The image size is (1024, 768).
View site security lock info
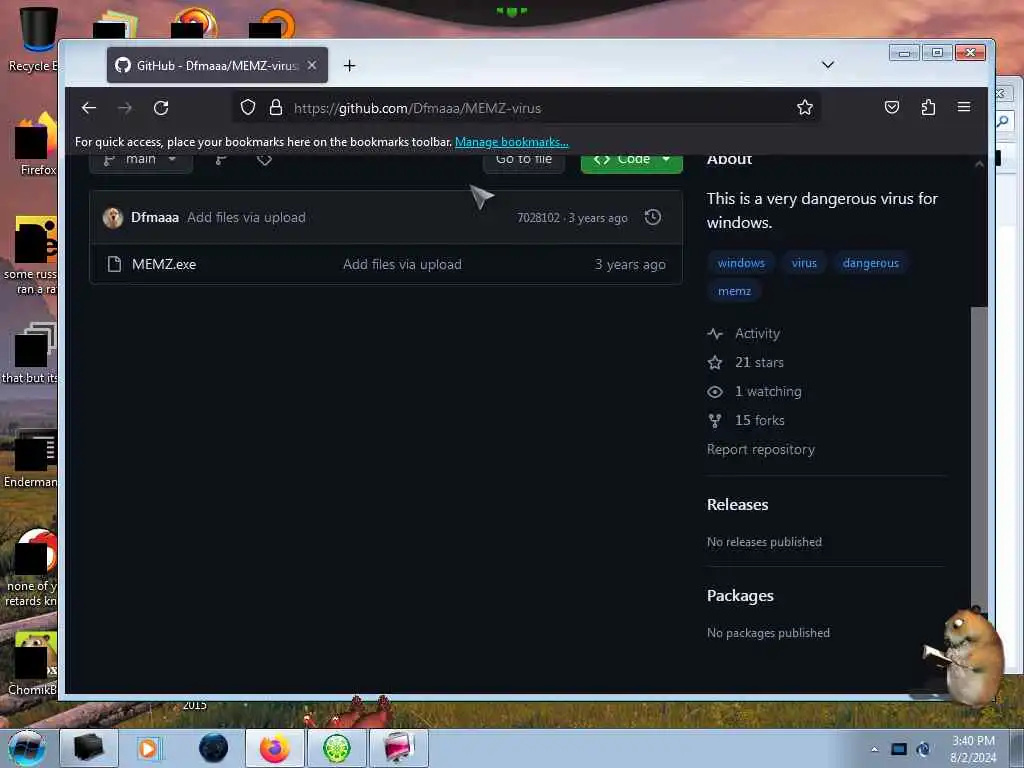click(x=276, y=107)
